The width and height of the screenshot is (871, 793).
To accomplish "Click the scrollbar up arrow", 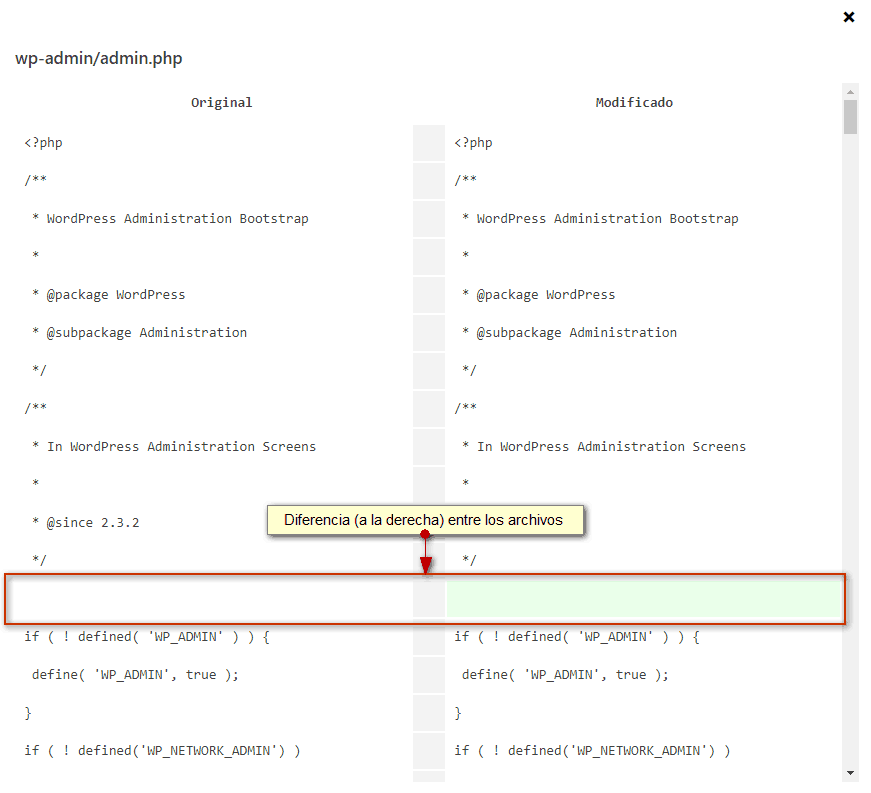I will pyautogui.click(x=850, y=91).
